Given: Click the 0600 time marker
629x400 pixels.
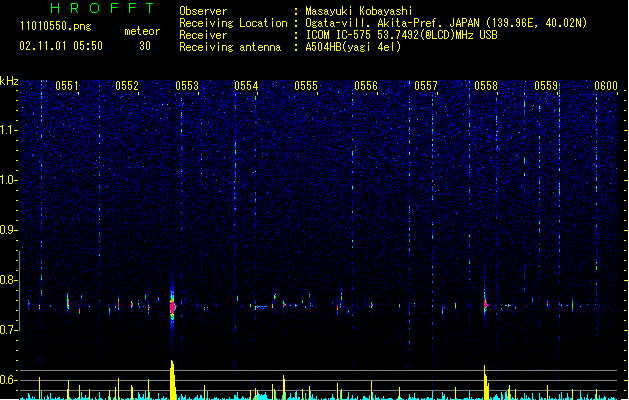Looking at the screenshot, I should [606, 86].
